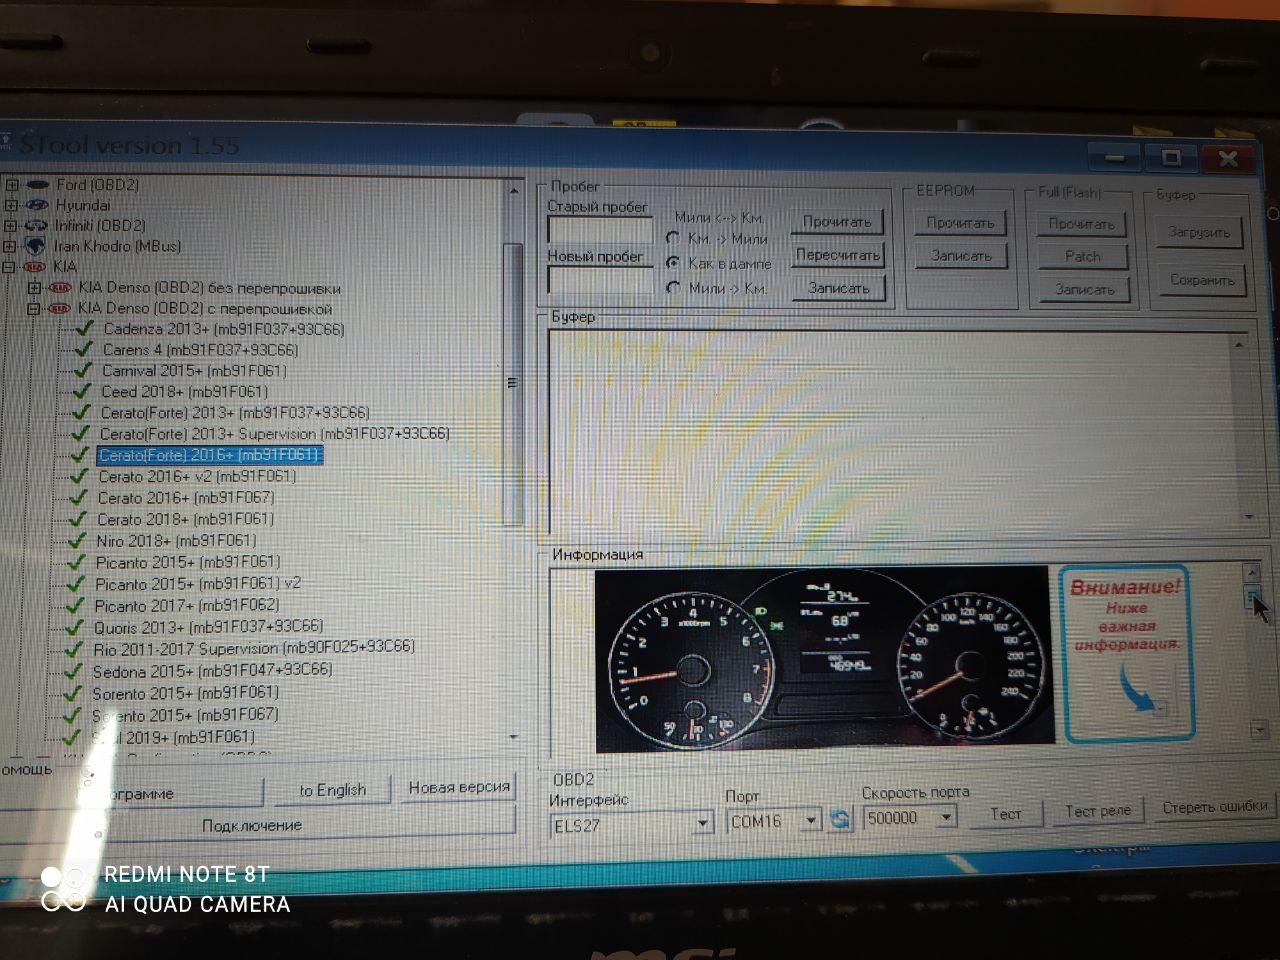
Task: Select Cerato(Forte) 2013+ Supervision entry
Action: point(274,434)
